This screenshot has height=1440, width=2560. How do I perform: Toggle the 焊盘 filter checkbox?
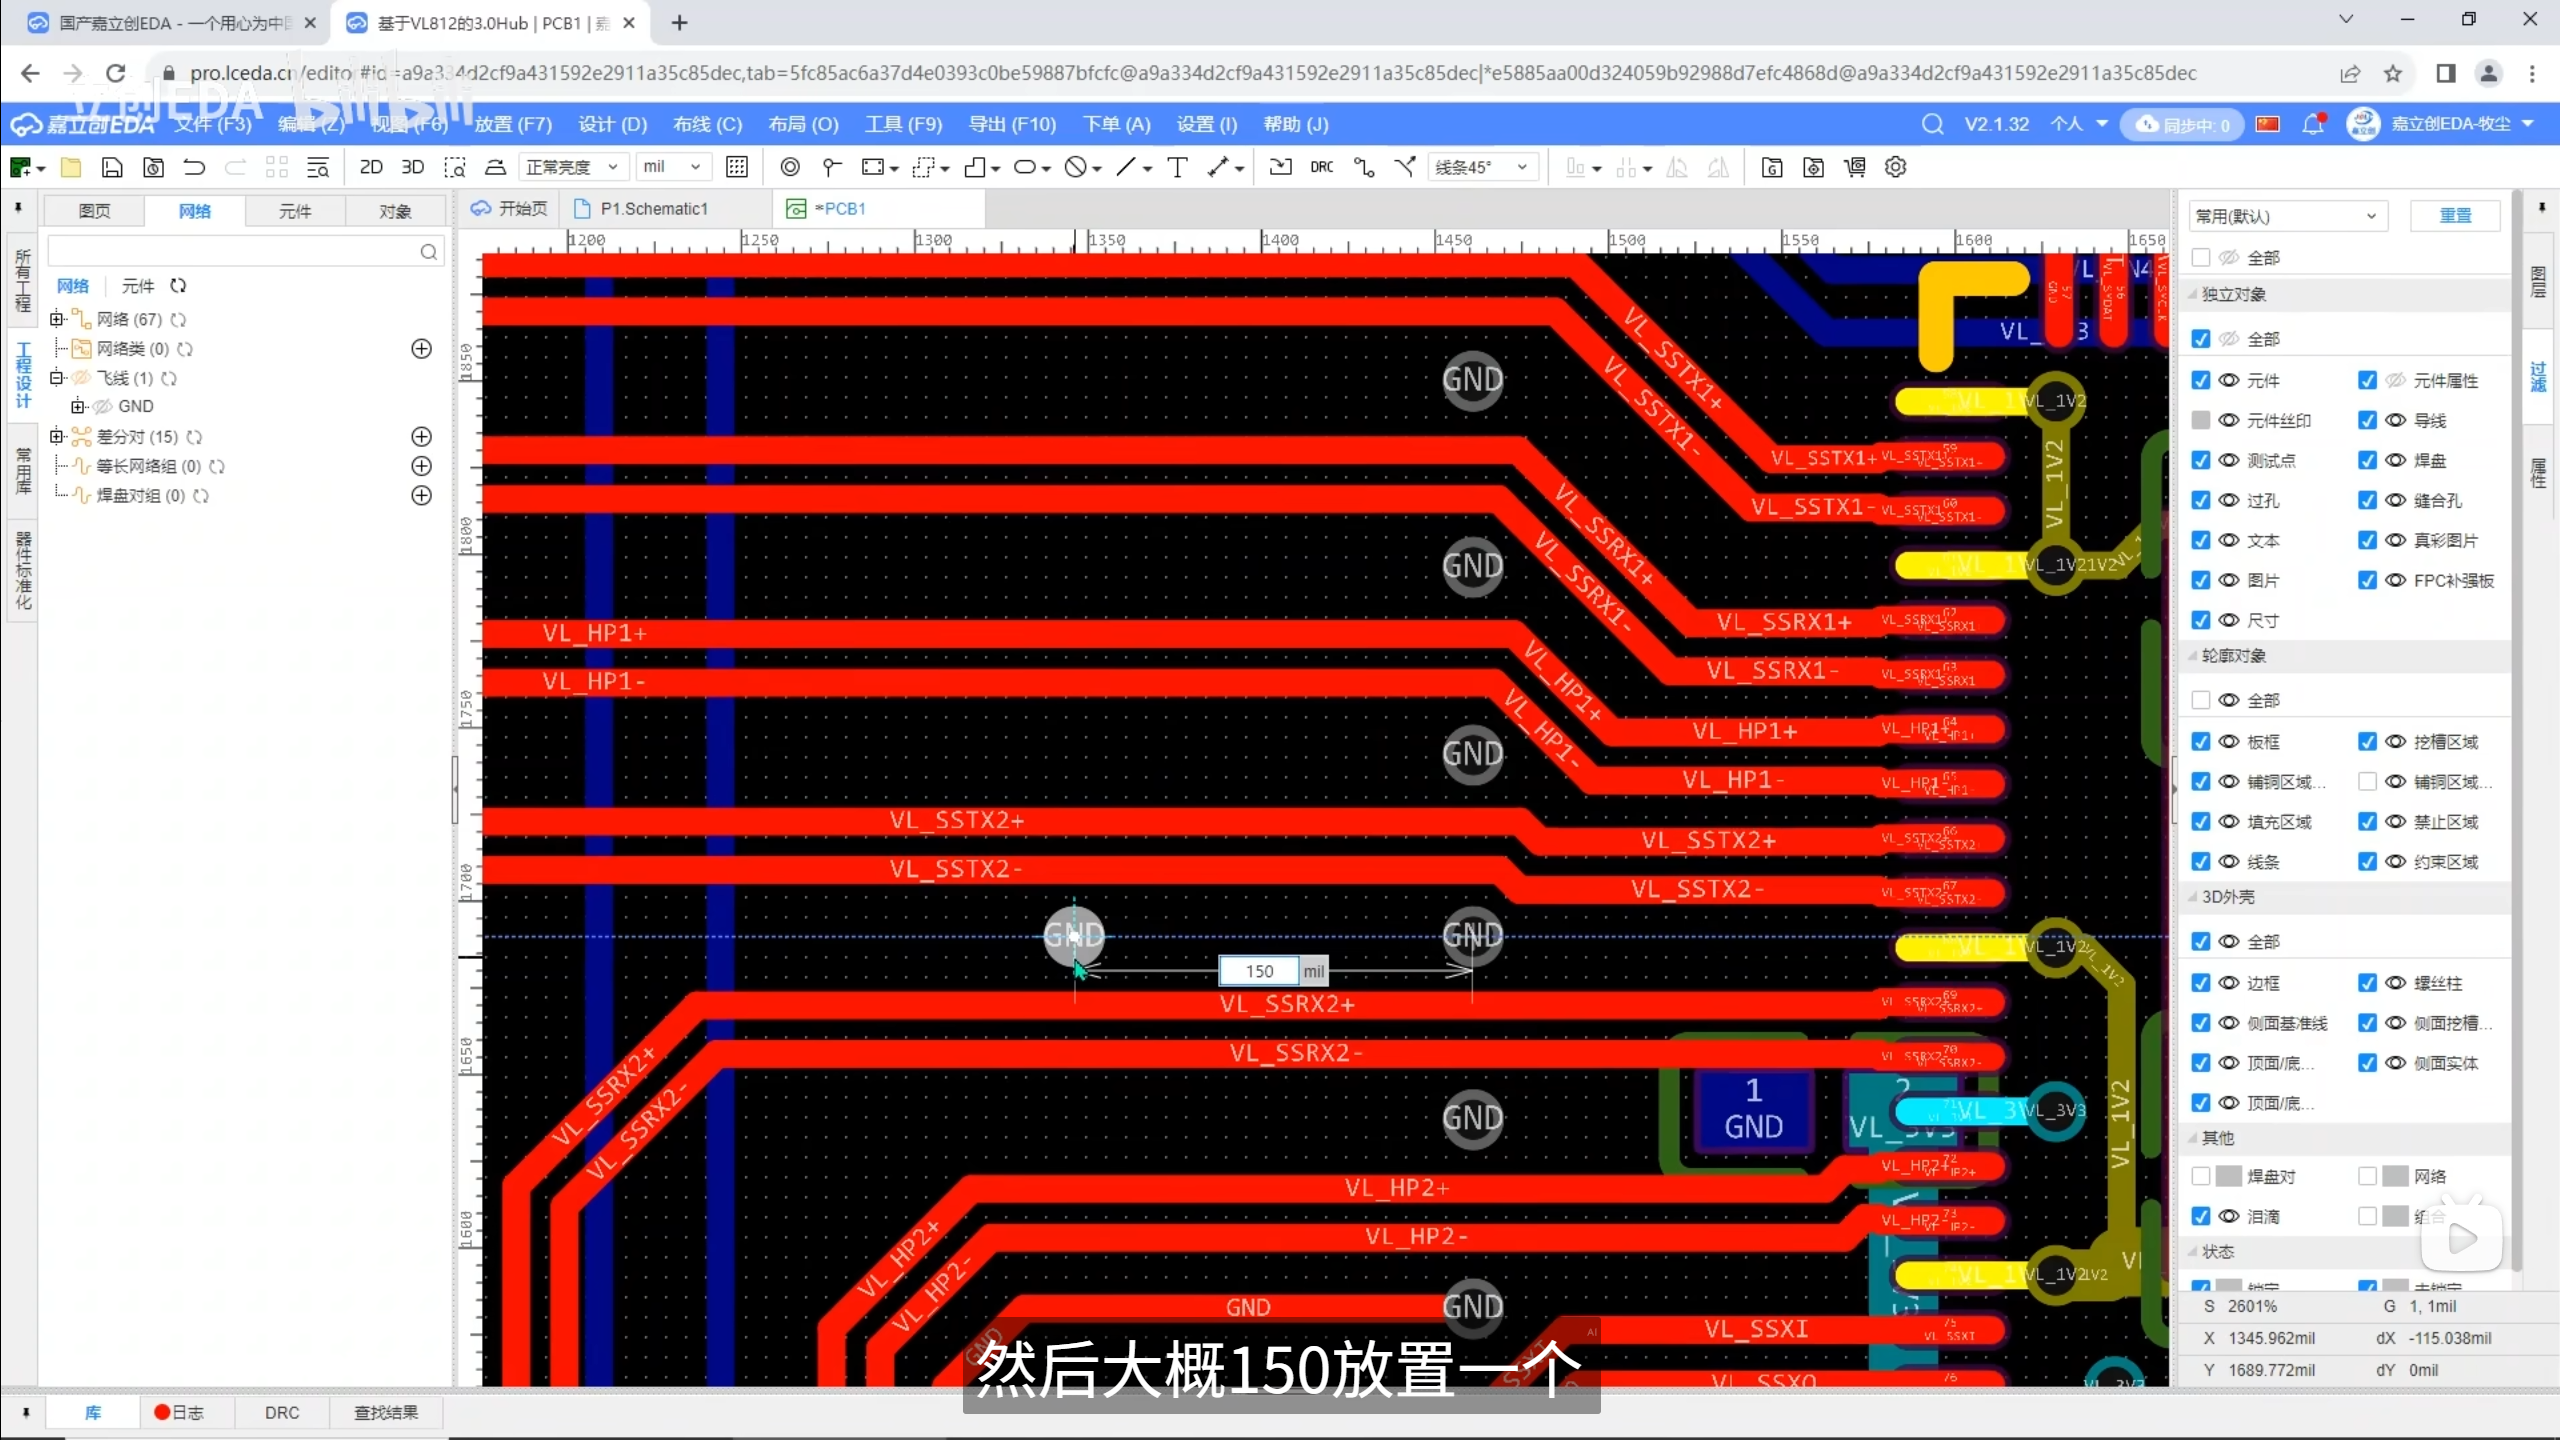click(2366, 460)
